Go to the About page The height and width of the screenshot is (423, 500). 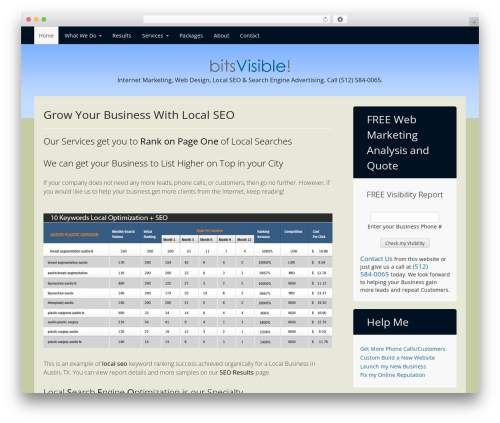tap(221, 35)
